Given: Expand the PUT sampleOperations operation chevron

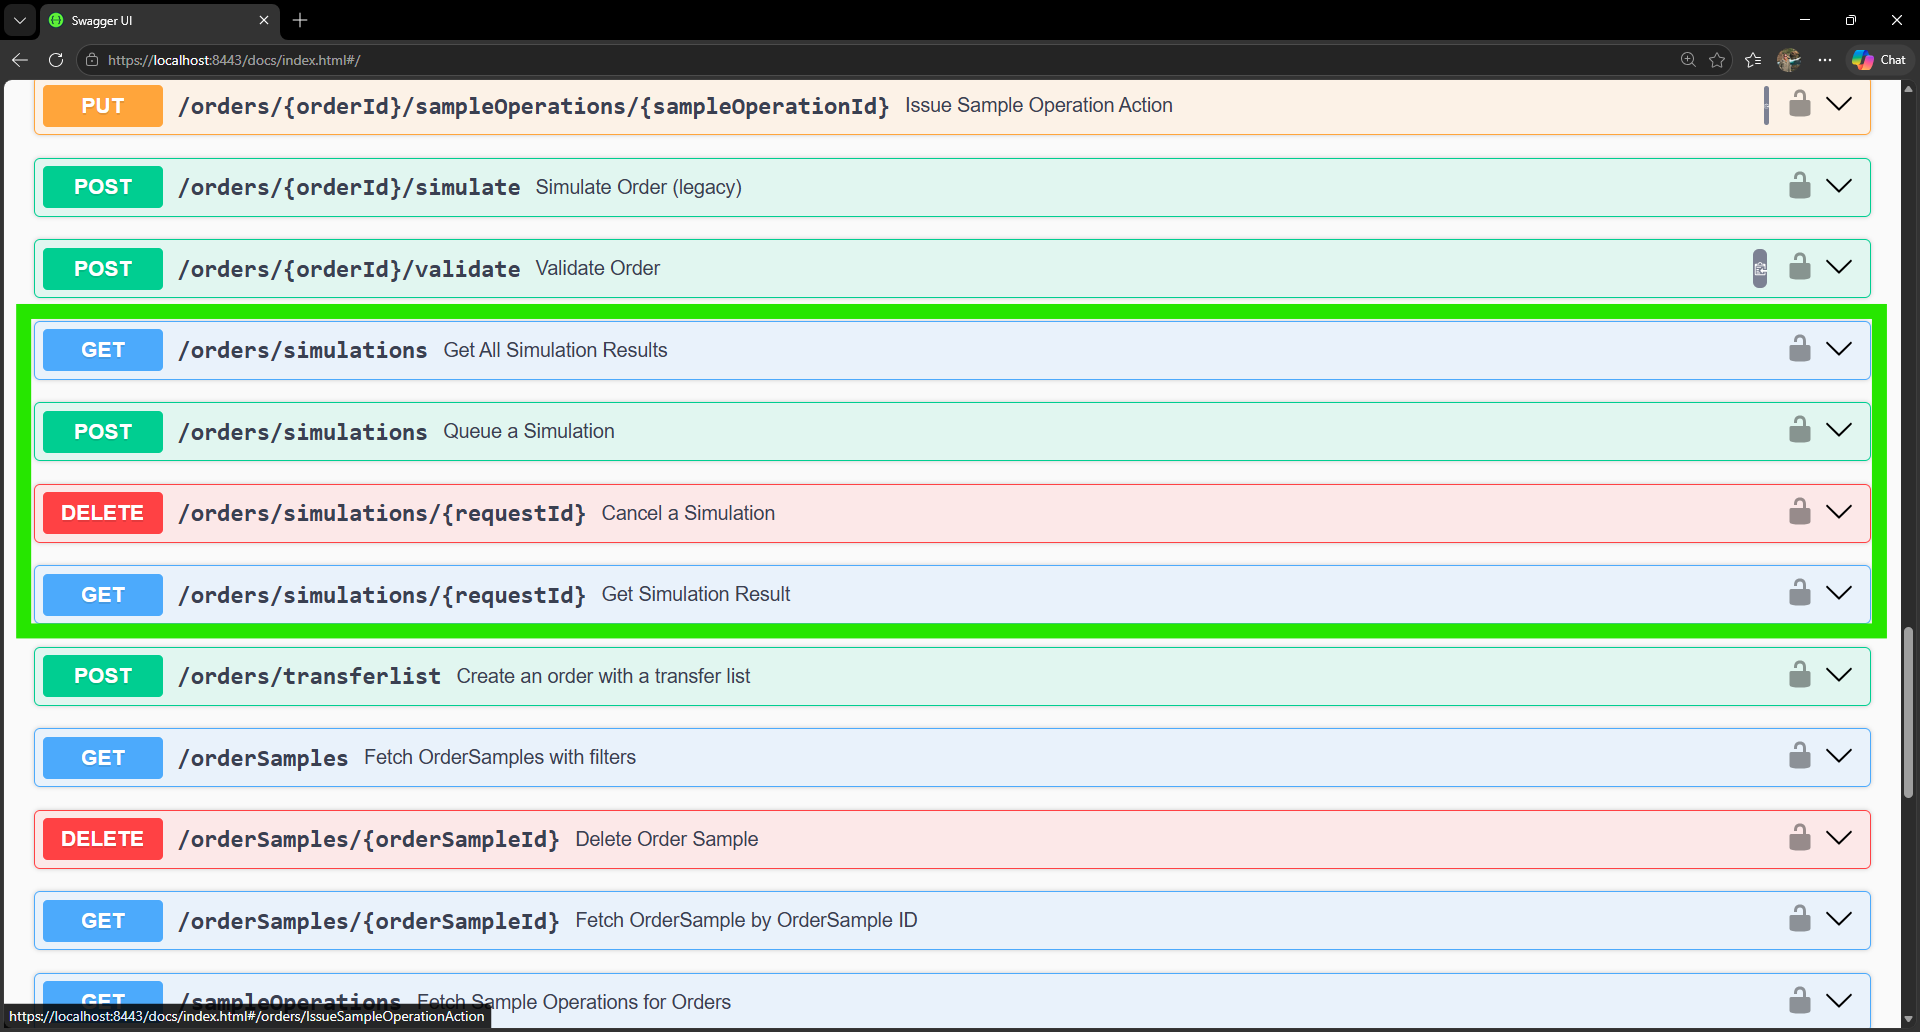Looking at the screenshot, I should click(x=1839, y=104).
